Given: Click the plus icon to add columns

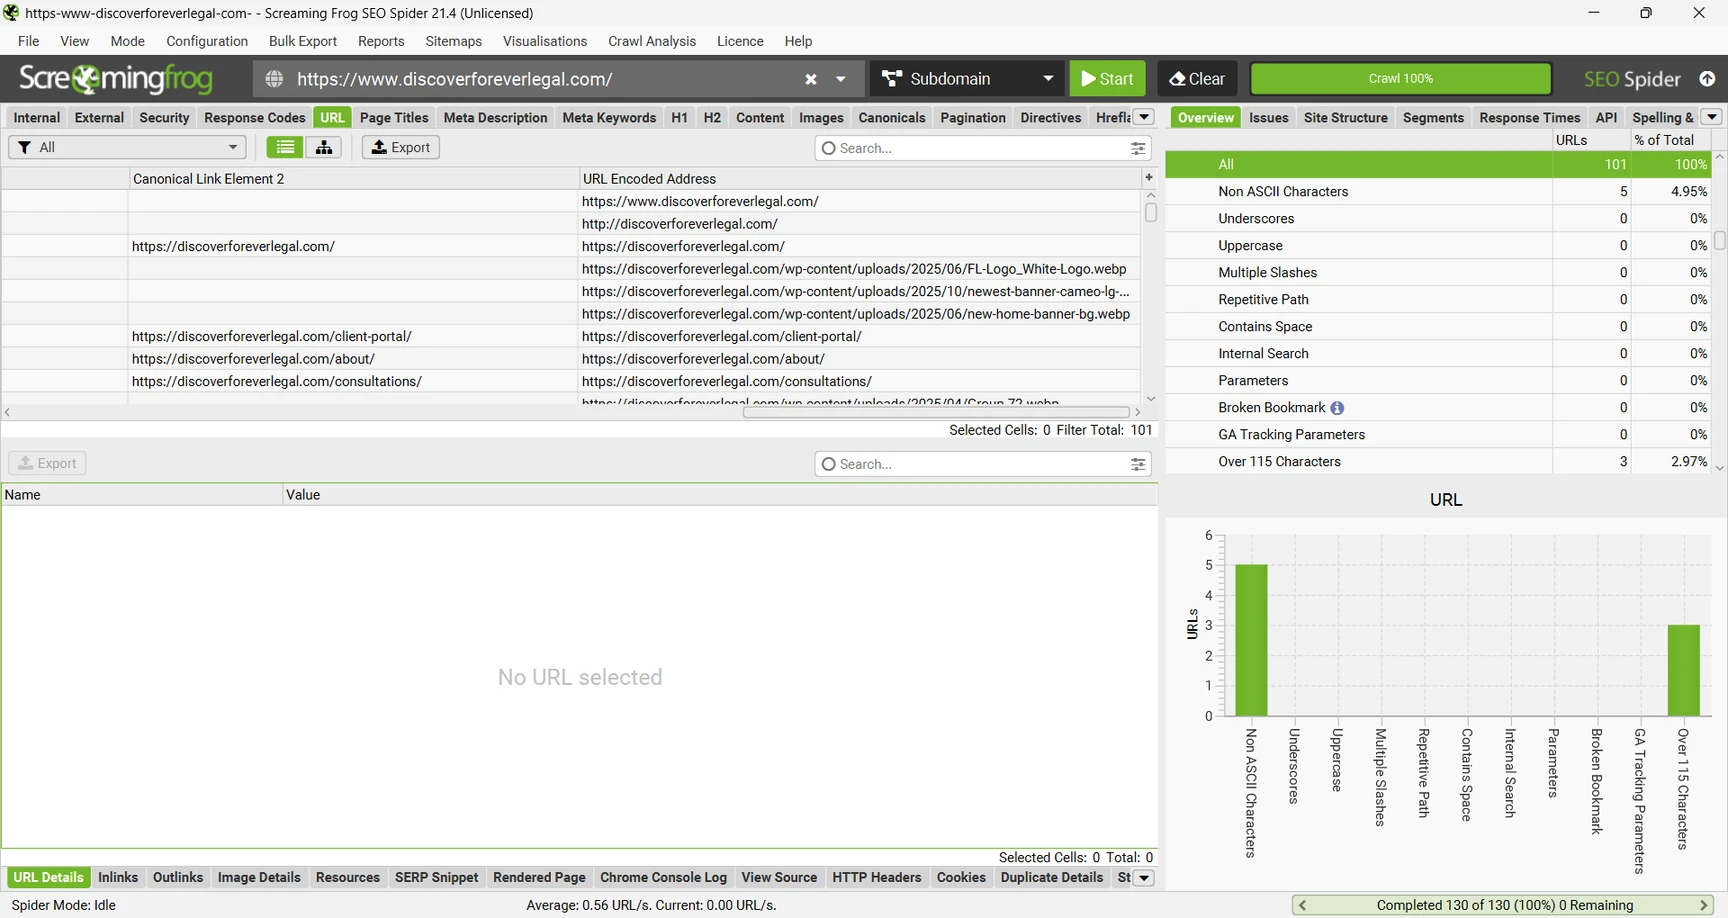Looking at the screenshot, I should coord(1149,177).
